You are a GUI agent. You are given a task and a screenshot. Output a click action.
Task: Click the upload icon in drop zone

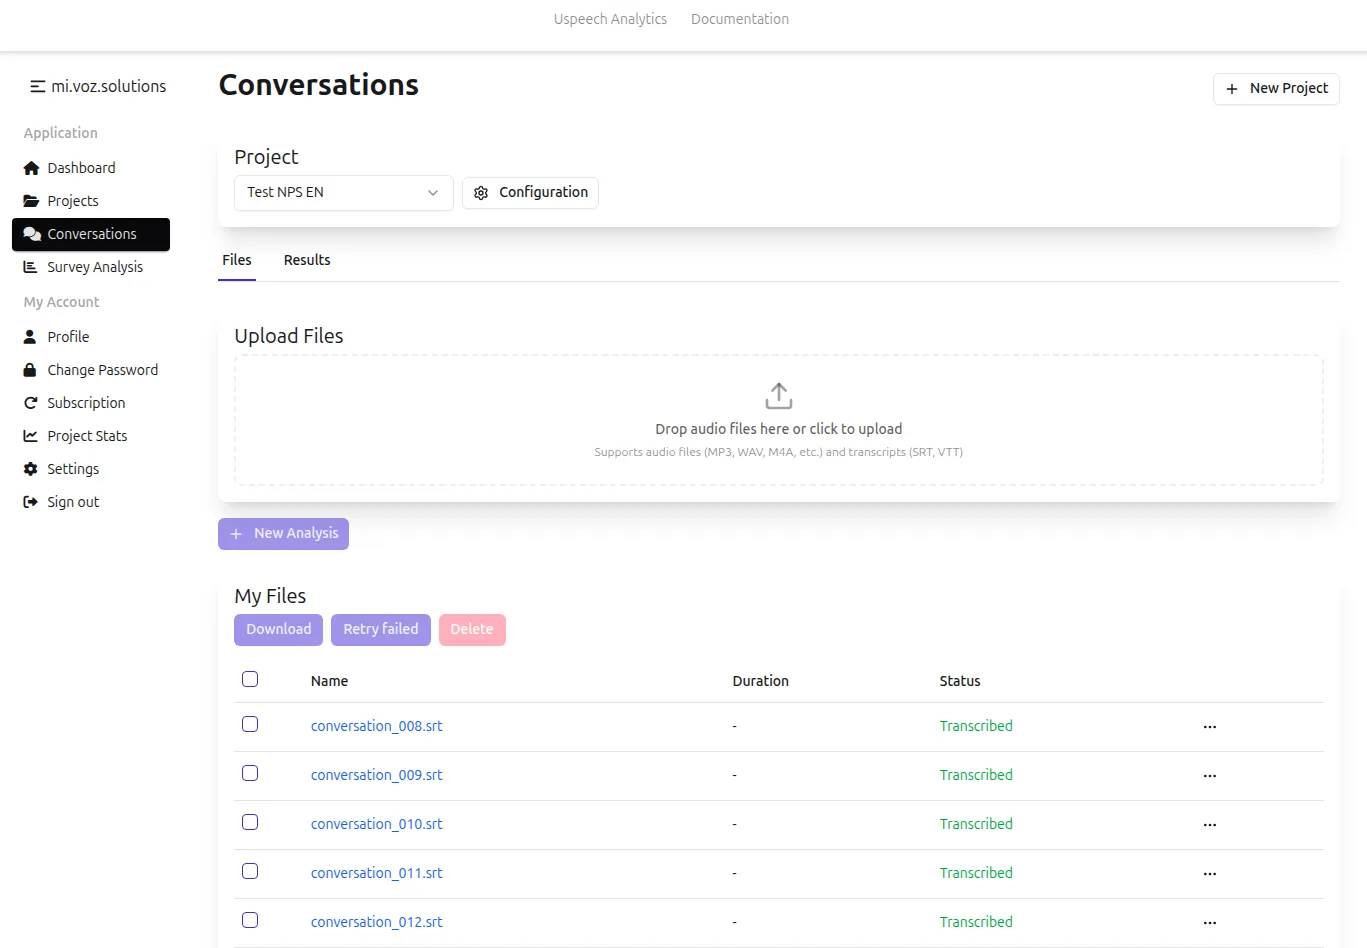click(x=778, y=396)
